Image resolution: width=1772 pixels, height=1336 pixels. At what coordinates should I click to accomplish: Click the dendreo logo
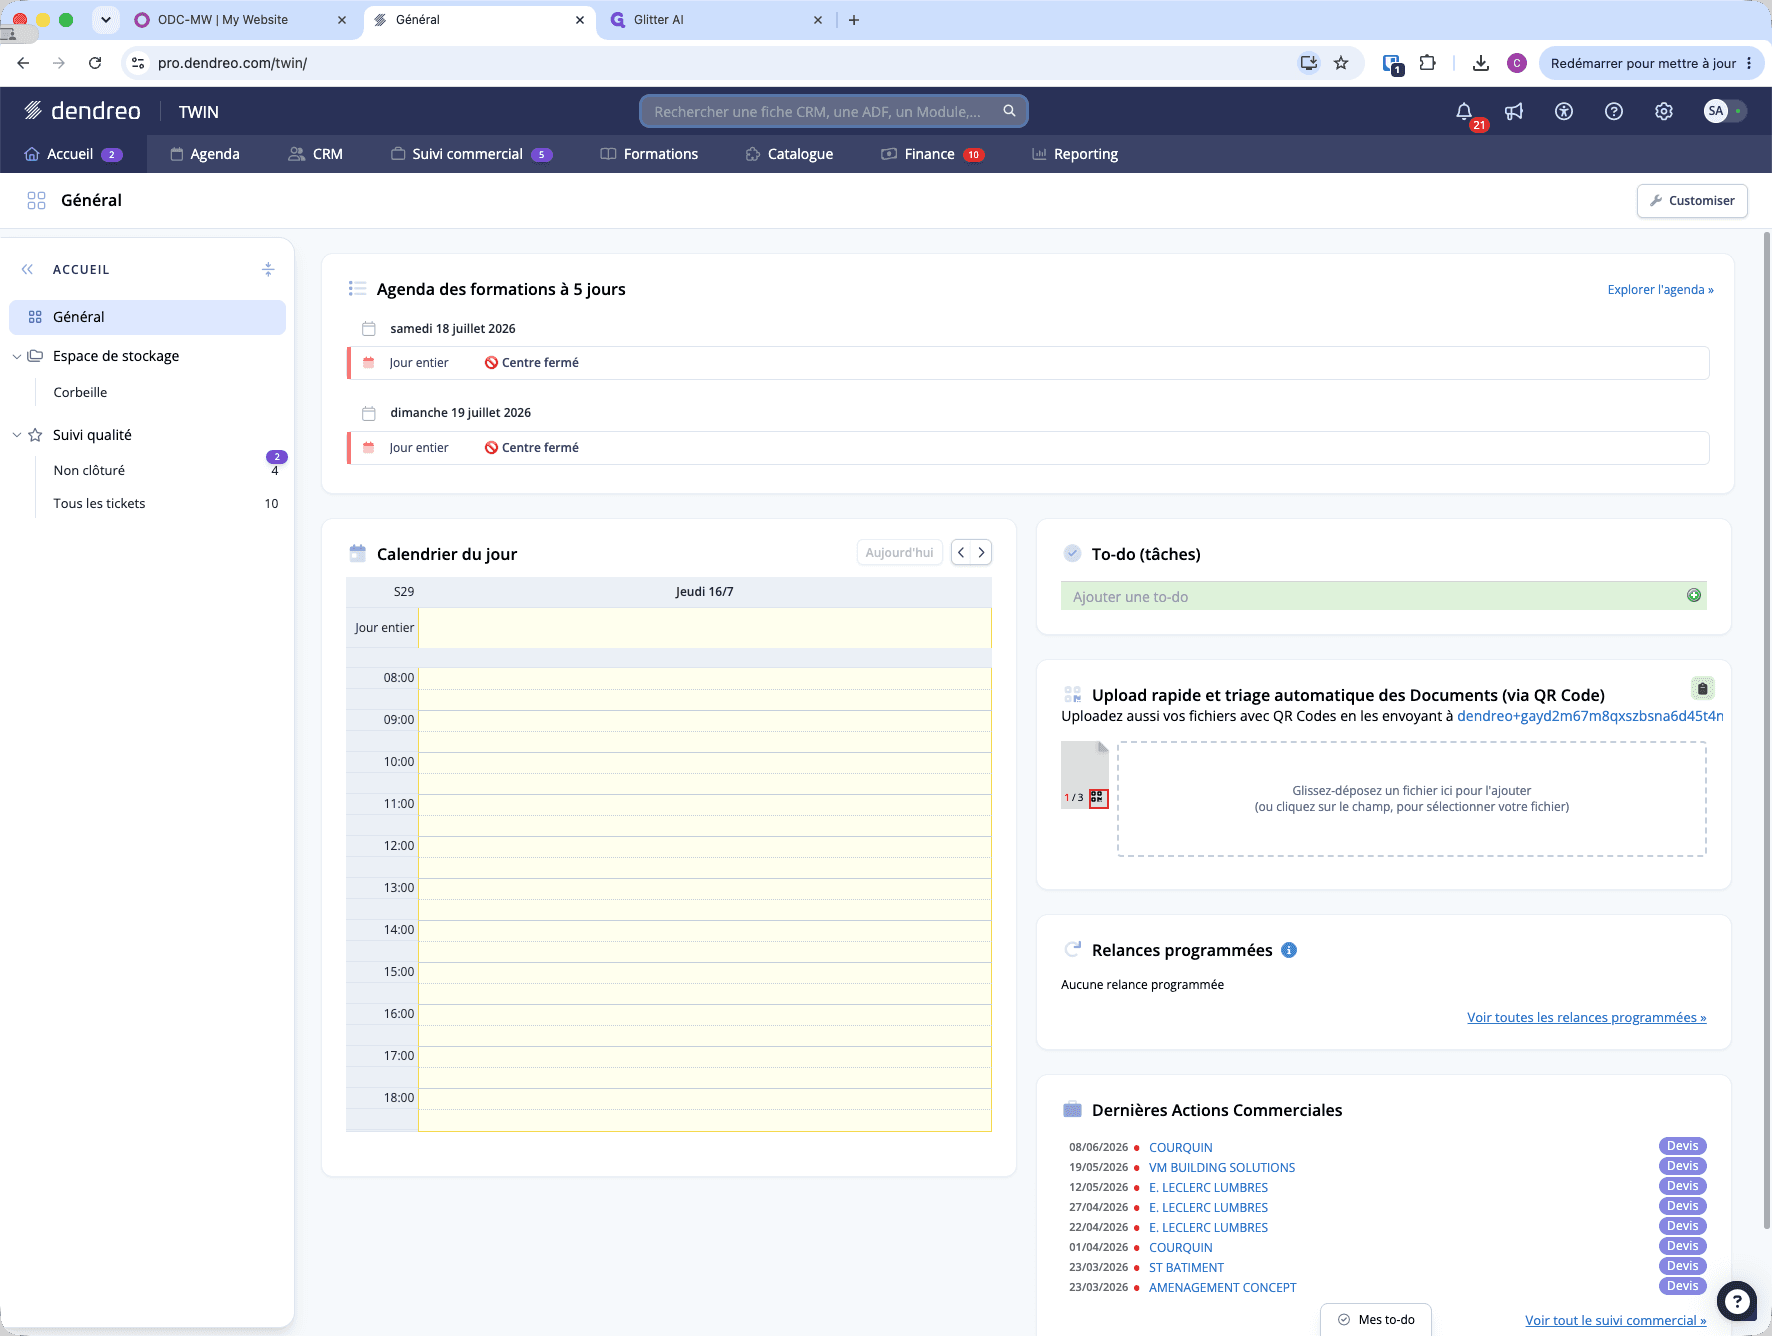click(x=83, y=111)
